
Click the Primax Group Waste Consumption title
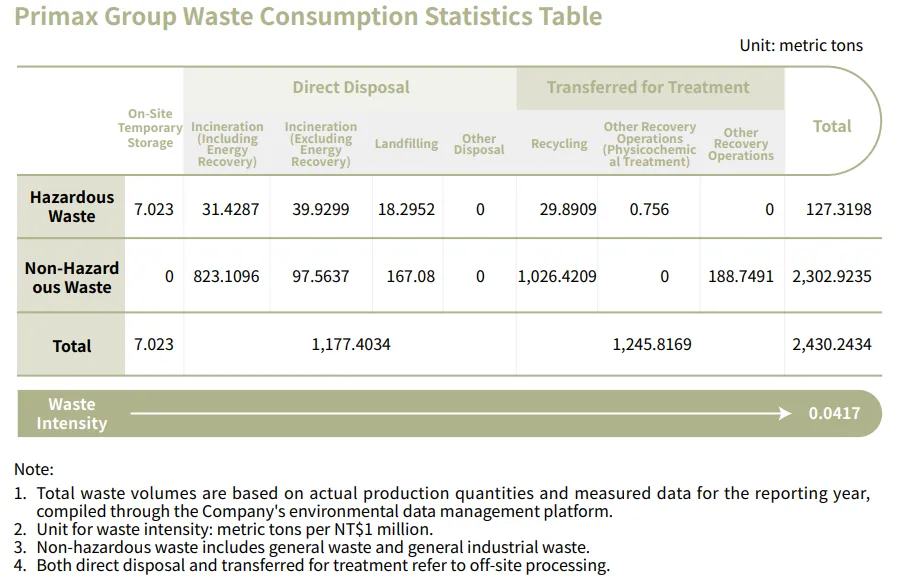tap(308, 17)
